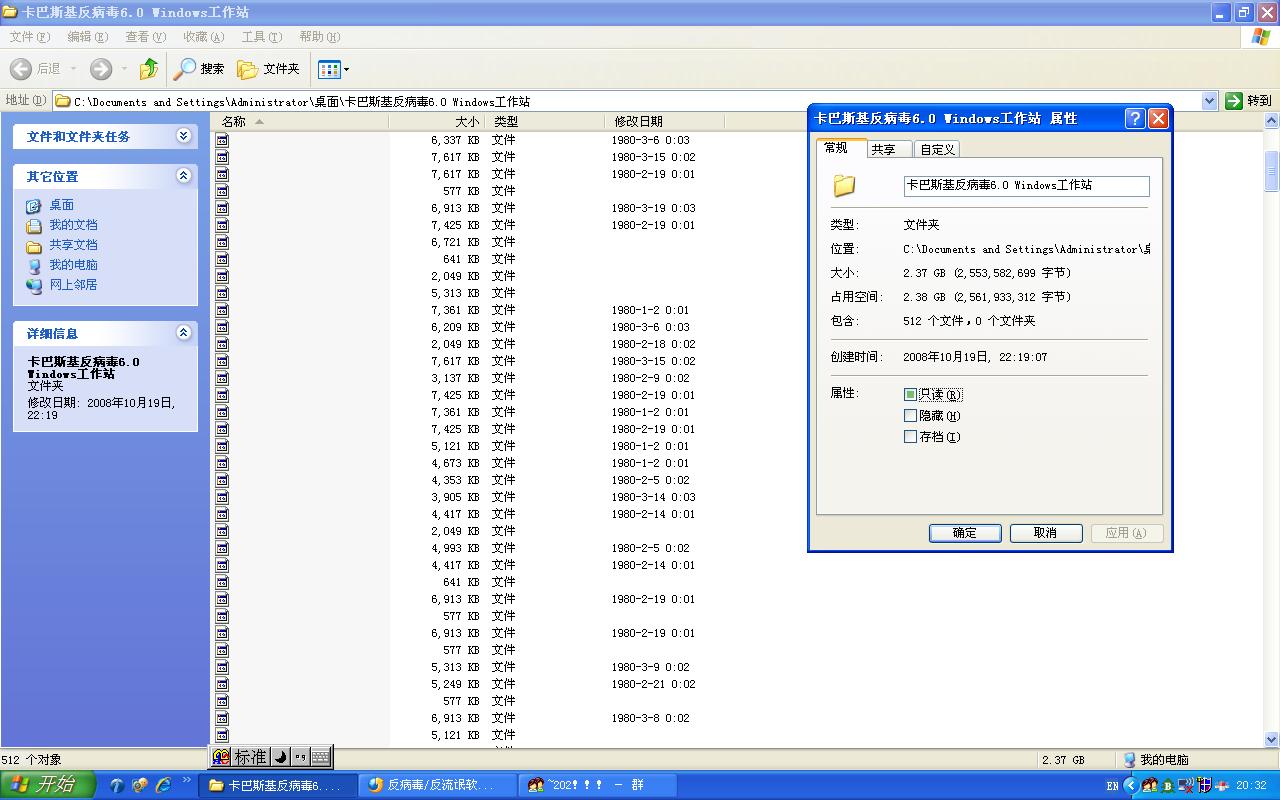1280x800 pixels.
Task: Click the green tree B tray icon
Action: 1167,785
